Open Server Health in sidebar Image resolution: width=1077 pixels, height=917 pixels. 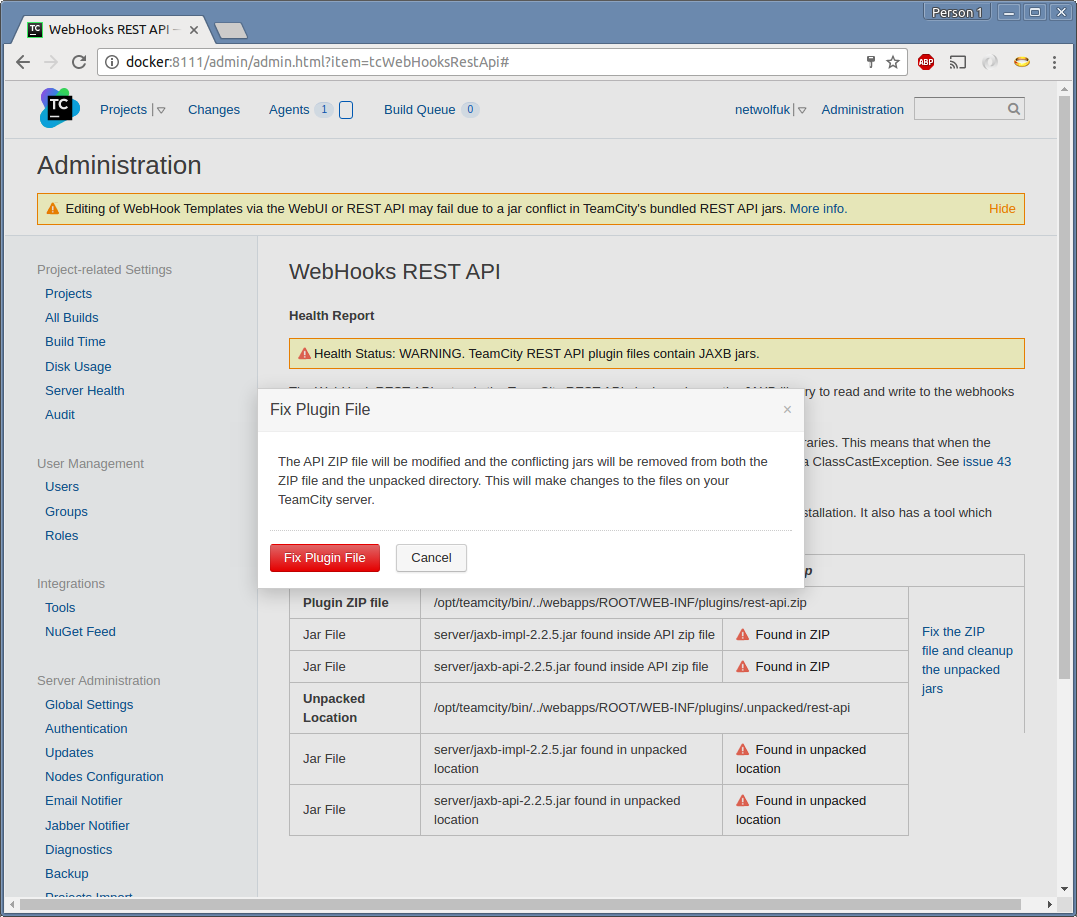(84, 390)
